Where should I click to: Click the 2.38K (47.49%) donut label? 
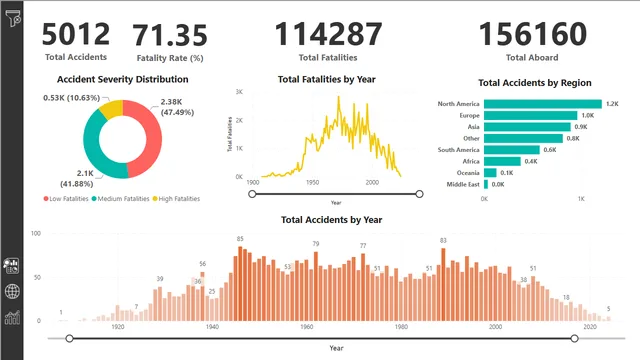[x=177, y=107]
